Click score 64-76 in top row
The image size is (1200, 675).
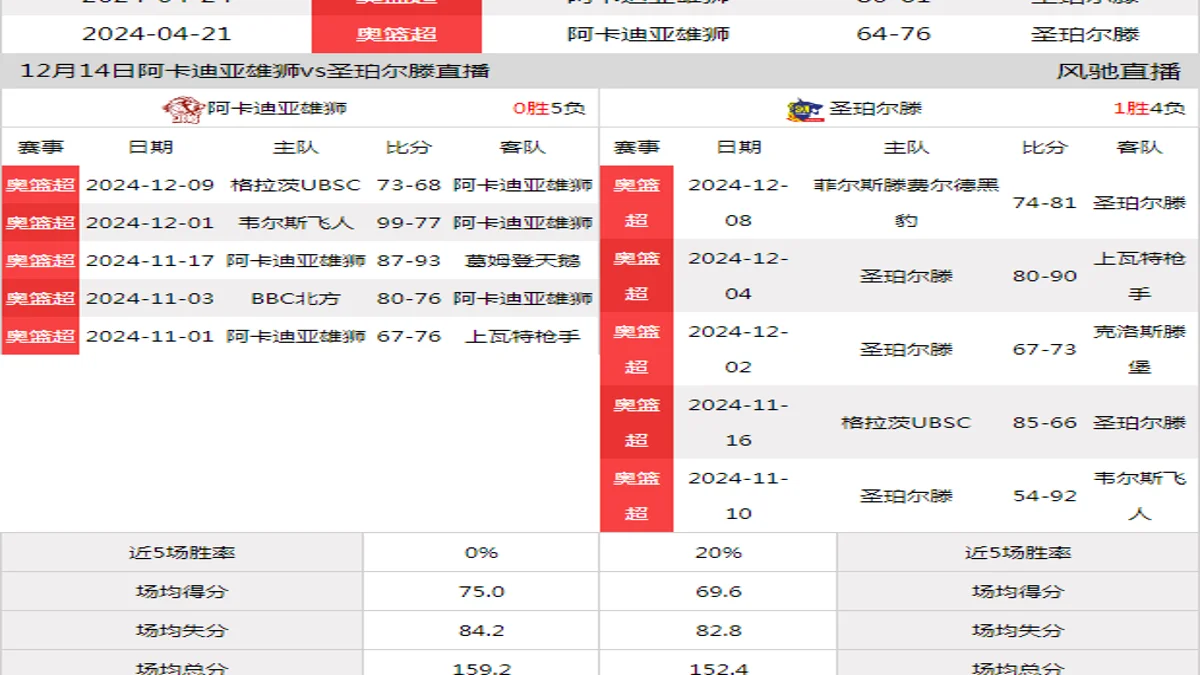[894, 34]
